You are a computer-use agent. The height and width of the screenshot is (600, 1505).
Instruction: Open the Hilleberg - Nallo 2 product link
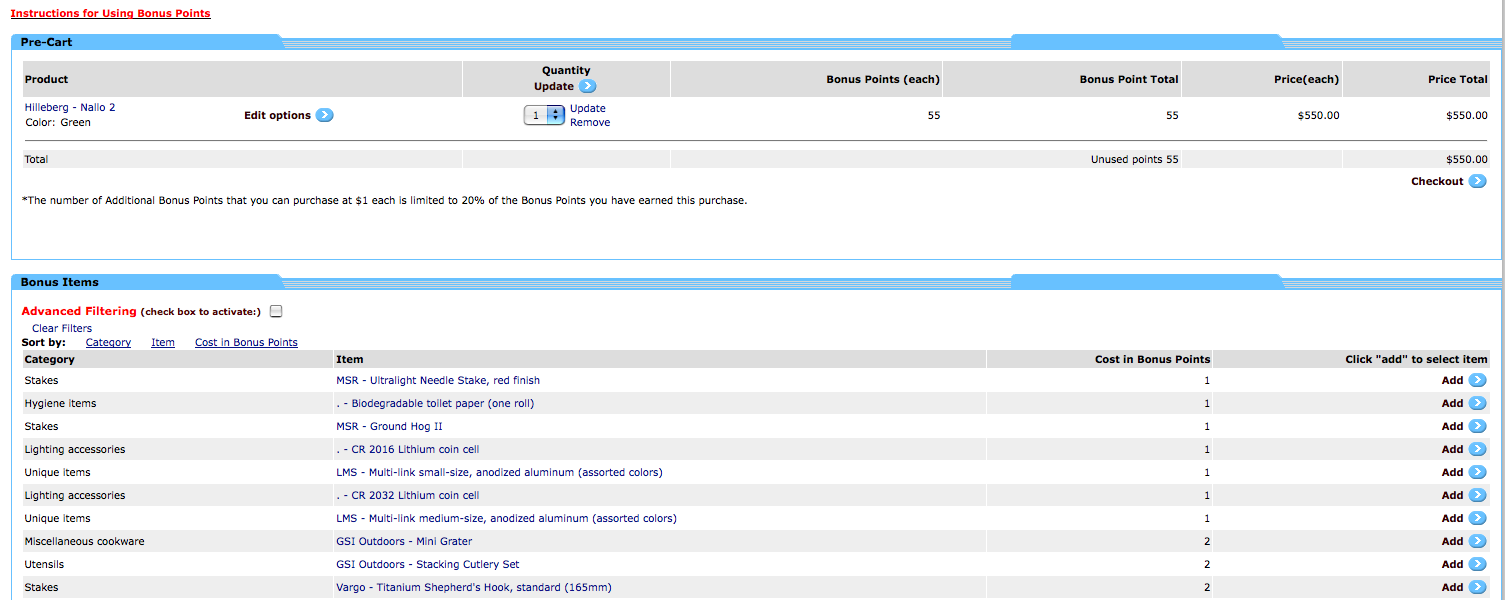(70, 107)
